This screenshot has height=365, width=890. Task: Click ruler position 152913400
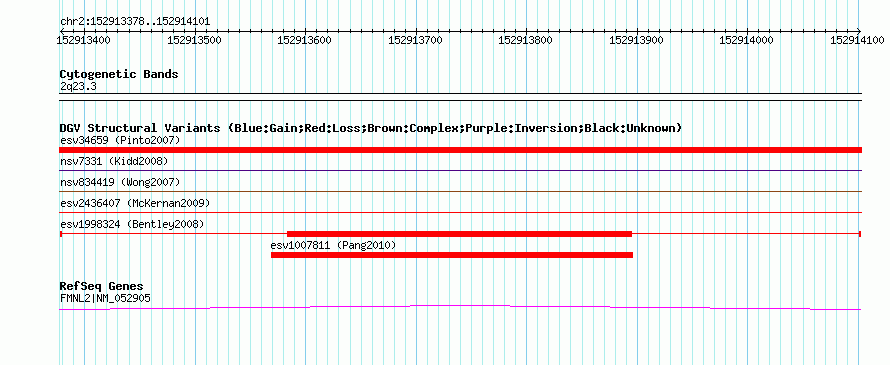[x=84, y=40]
